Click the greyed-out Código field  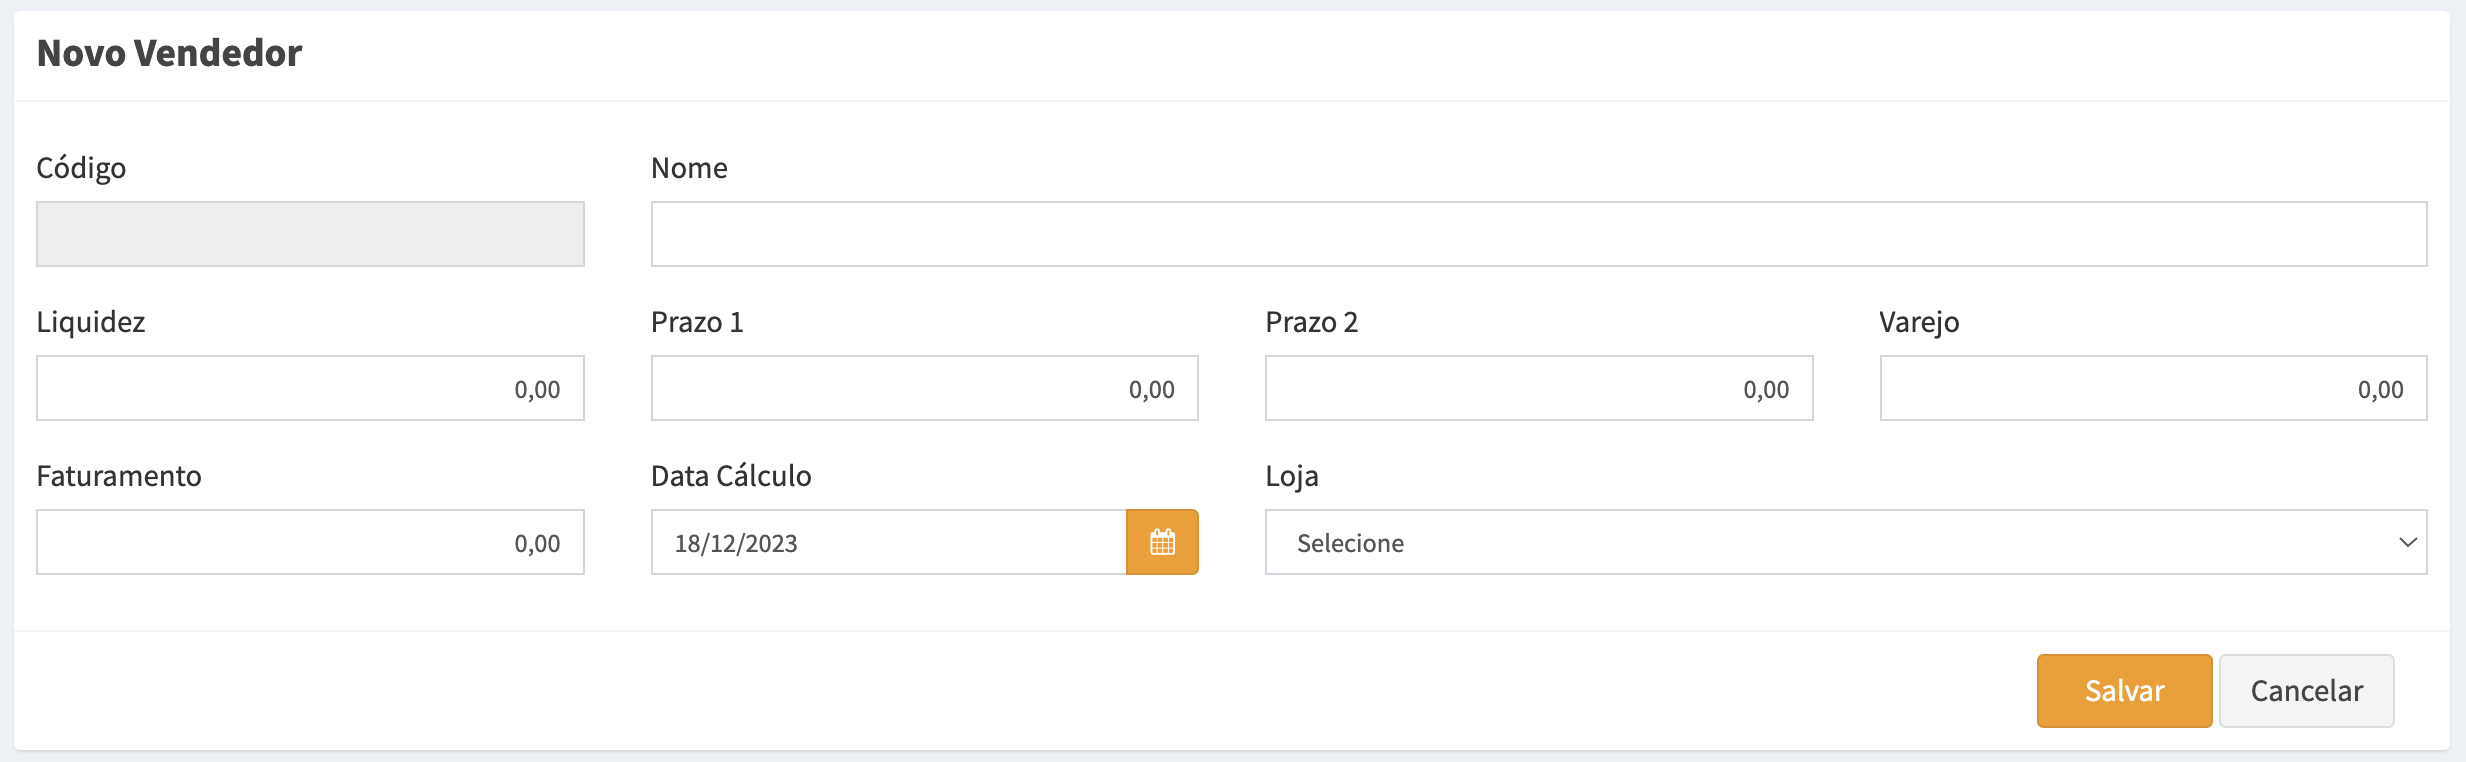(x=310, y=234)
